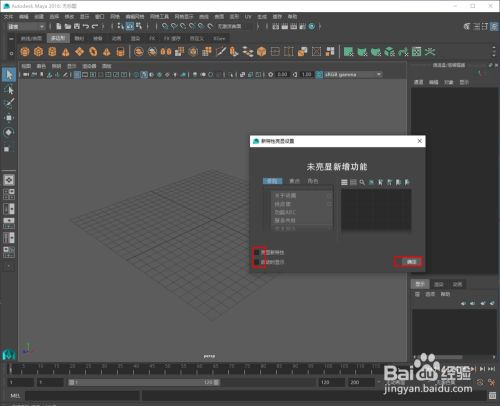The height and width of the screenshot is (406, 500).
Task: Switch to the XGen shelf tab
Action: 219,39
